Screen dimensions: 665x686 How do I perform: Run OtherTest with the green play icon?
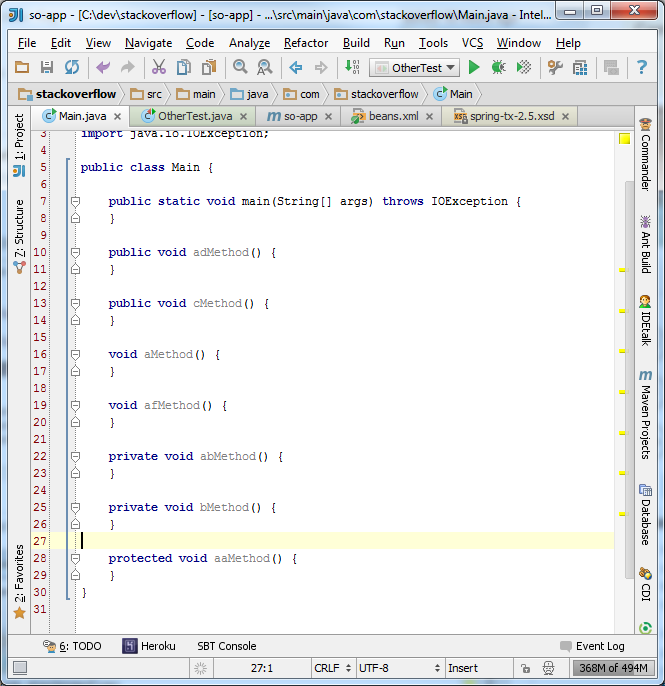[x=474, y=67]
